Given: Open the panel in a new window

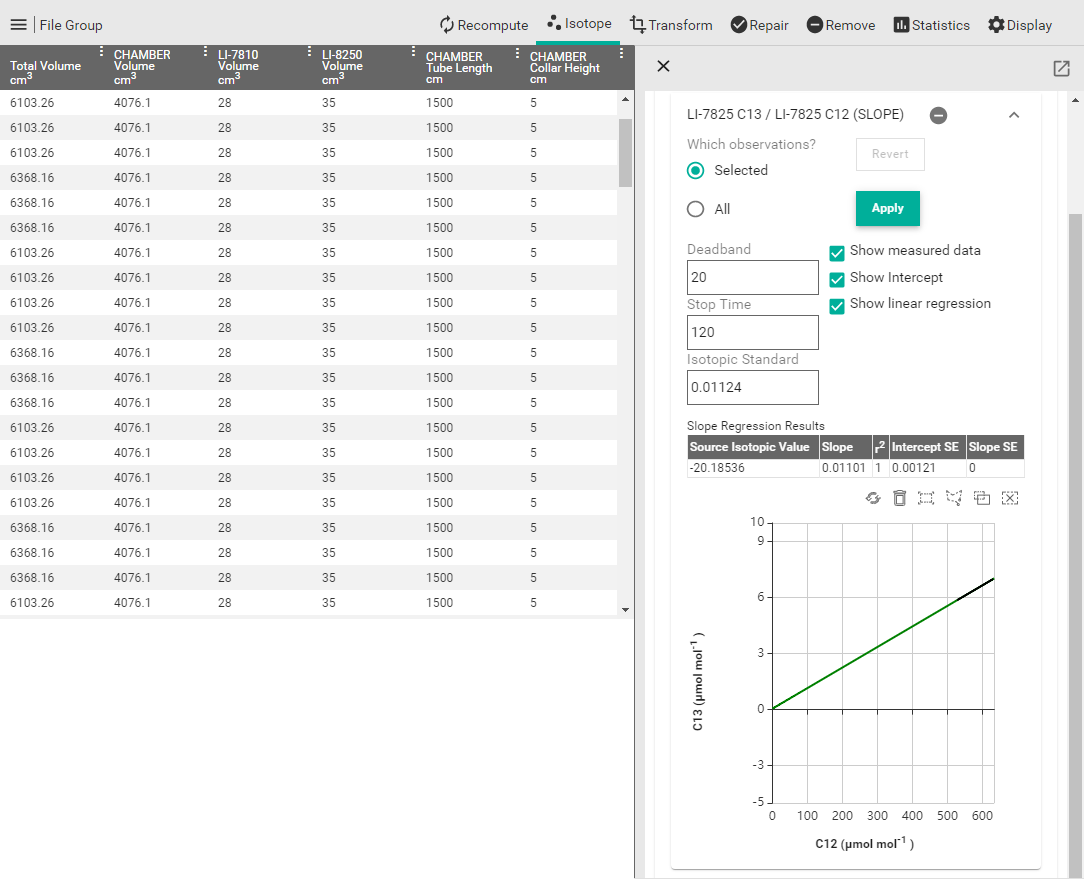Looking at the screenshot, I should (1061, 68).
